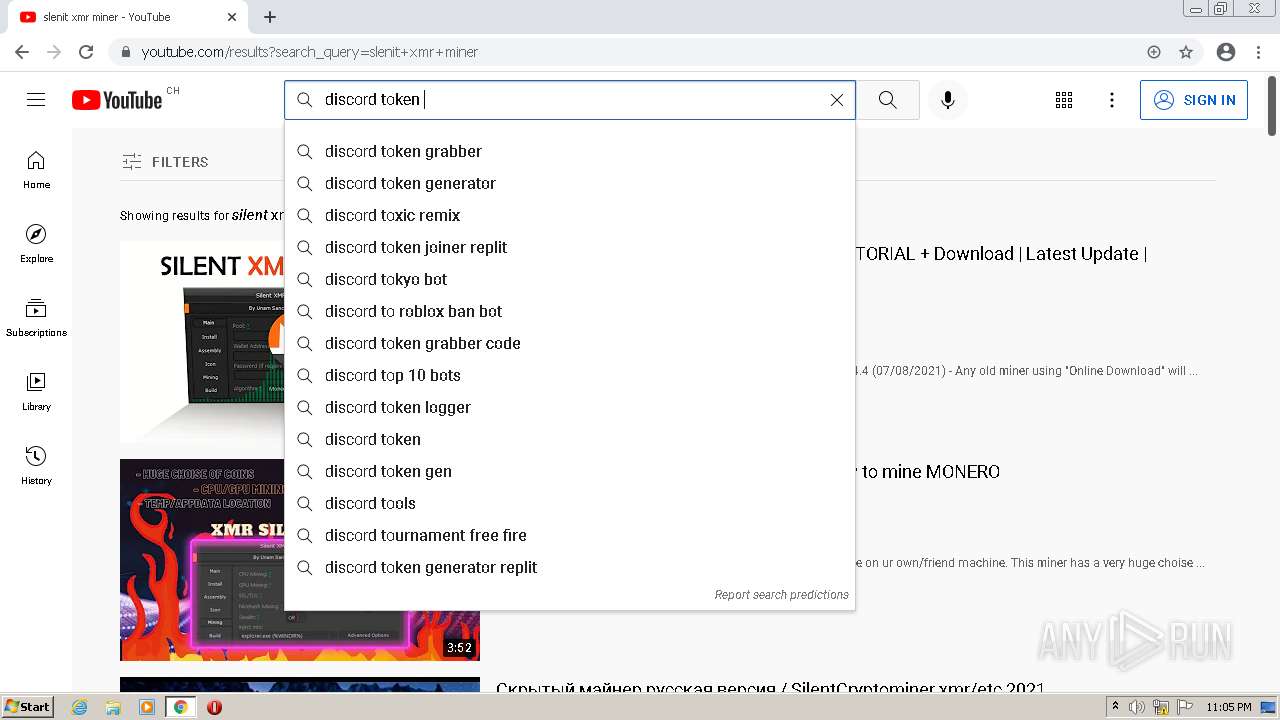Show the clock reading 11:05 PM
Image resolution: width=1280 pixels, height=720 pixels.
coord(1229,707)
